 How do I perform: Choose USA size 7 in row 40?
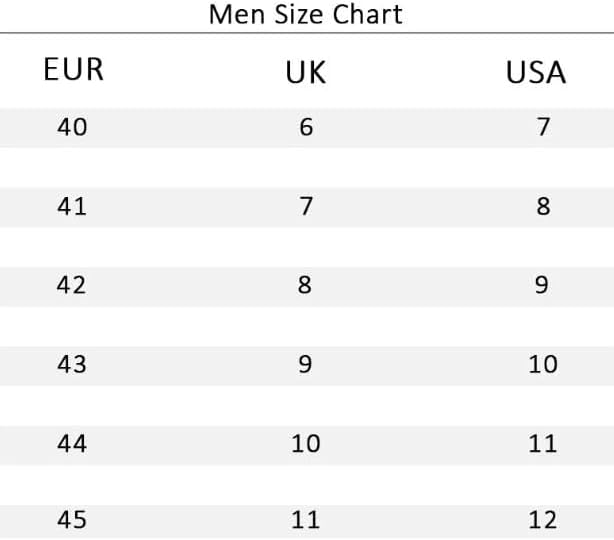coord(543,127)
